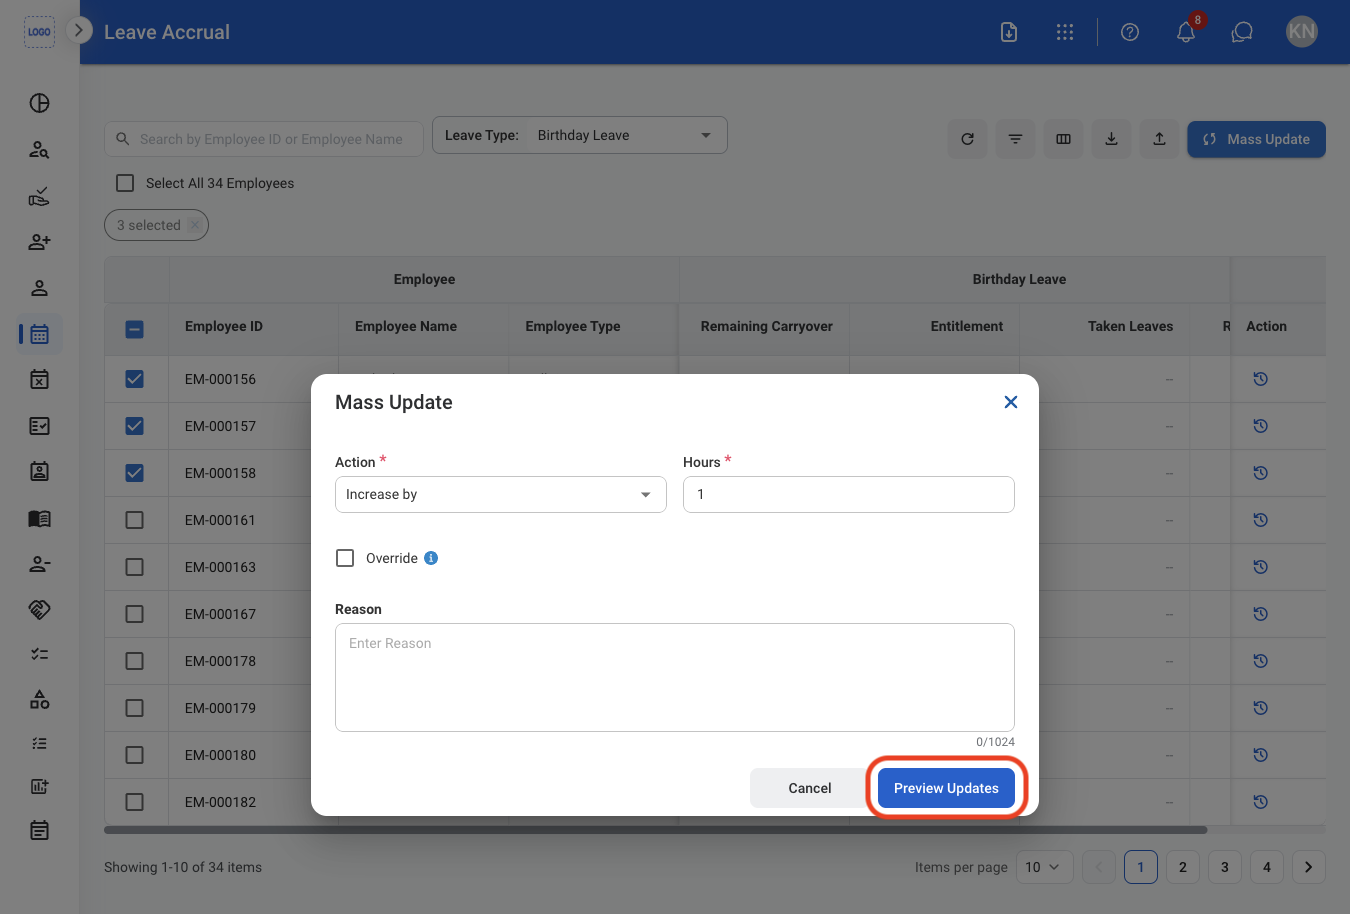
Task: Open the dashboard pie chart sidebar icon
Action: 39,103
